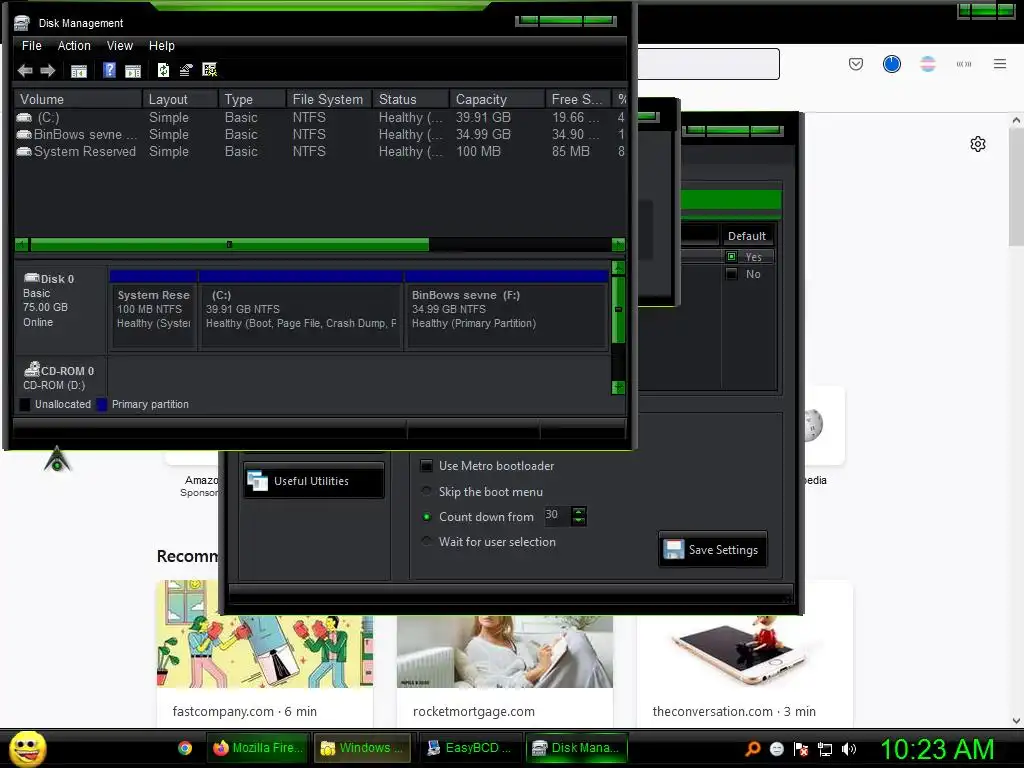Click the striped extension icon in Firefox toolbar
Image resolution: width=1024 pixels, height=768 pixels.
927,64
